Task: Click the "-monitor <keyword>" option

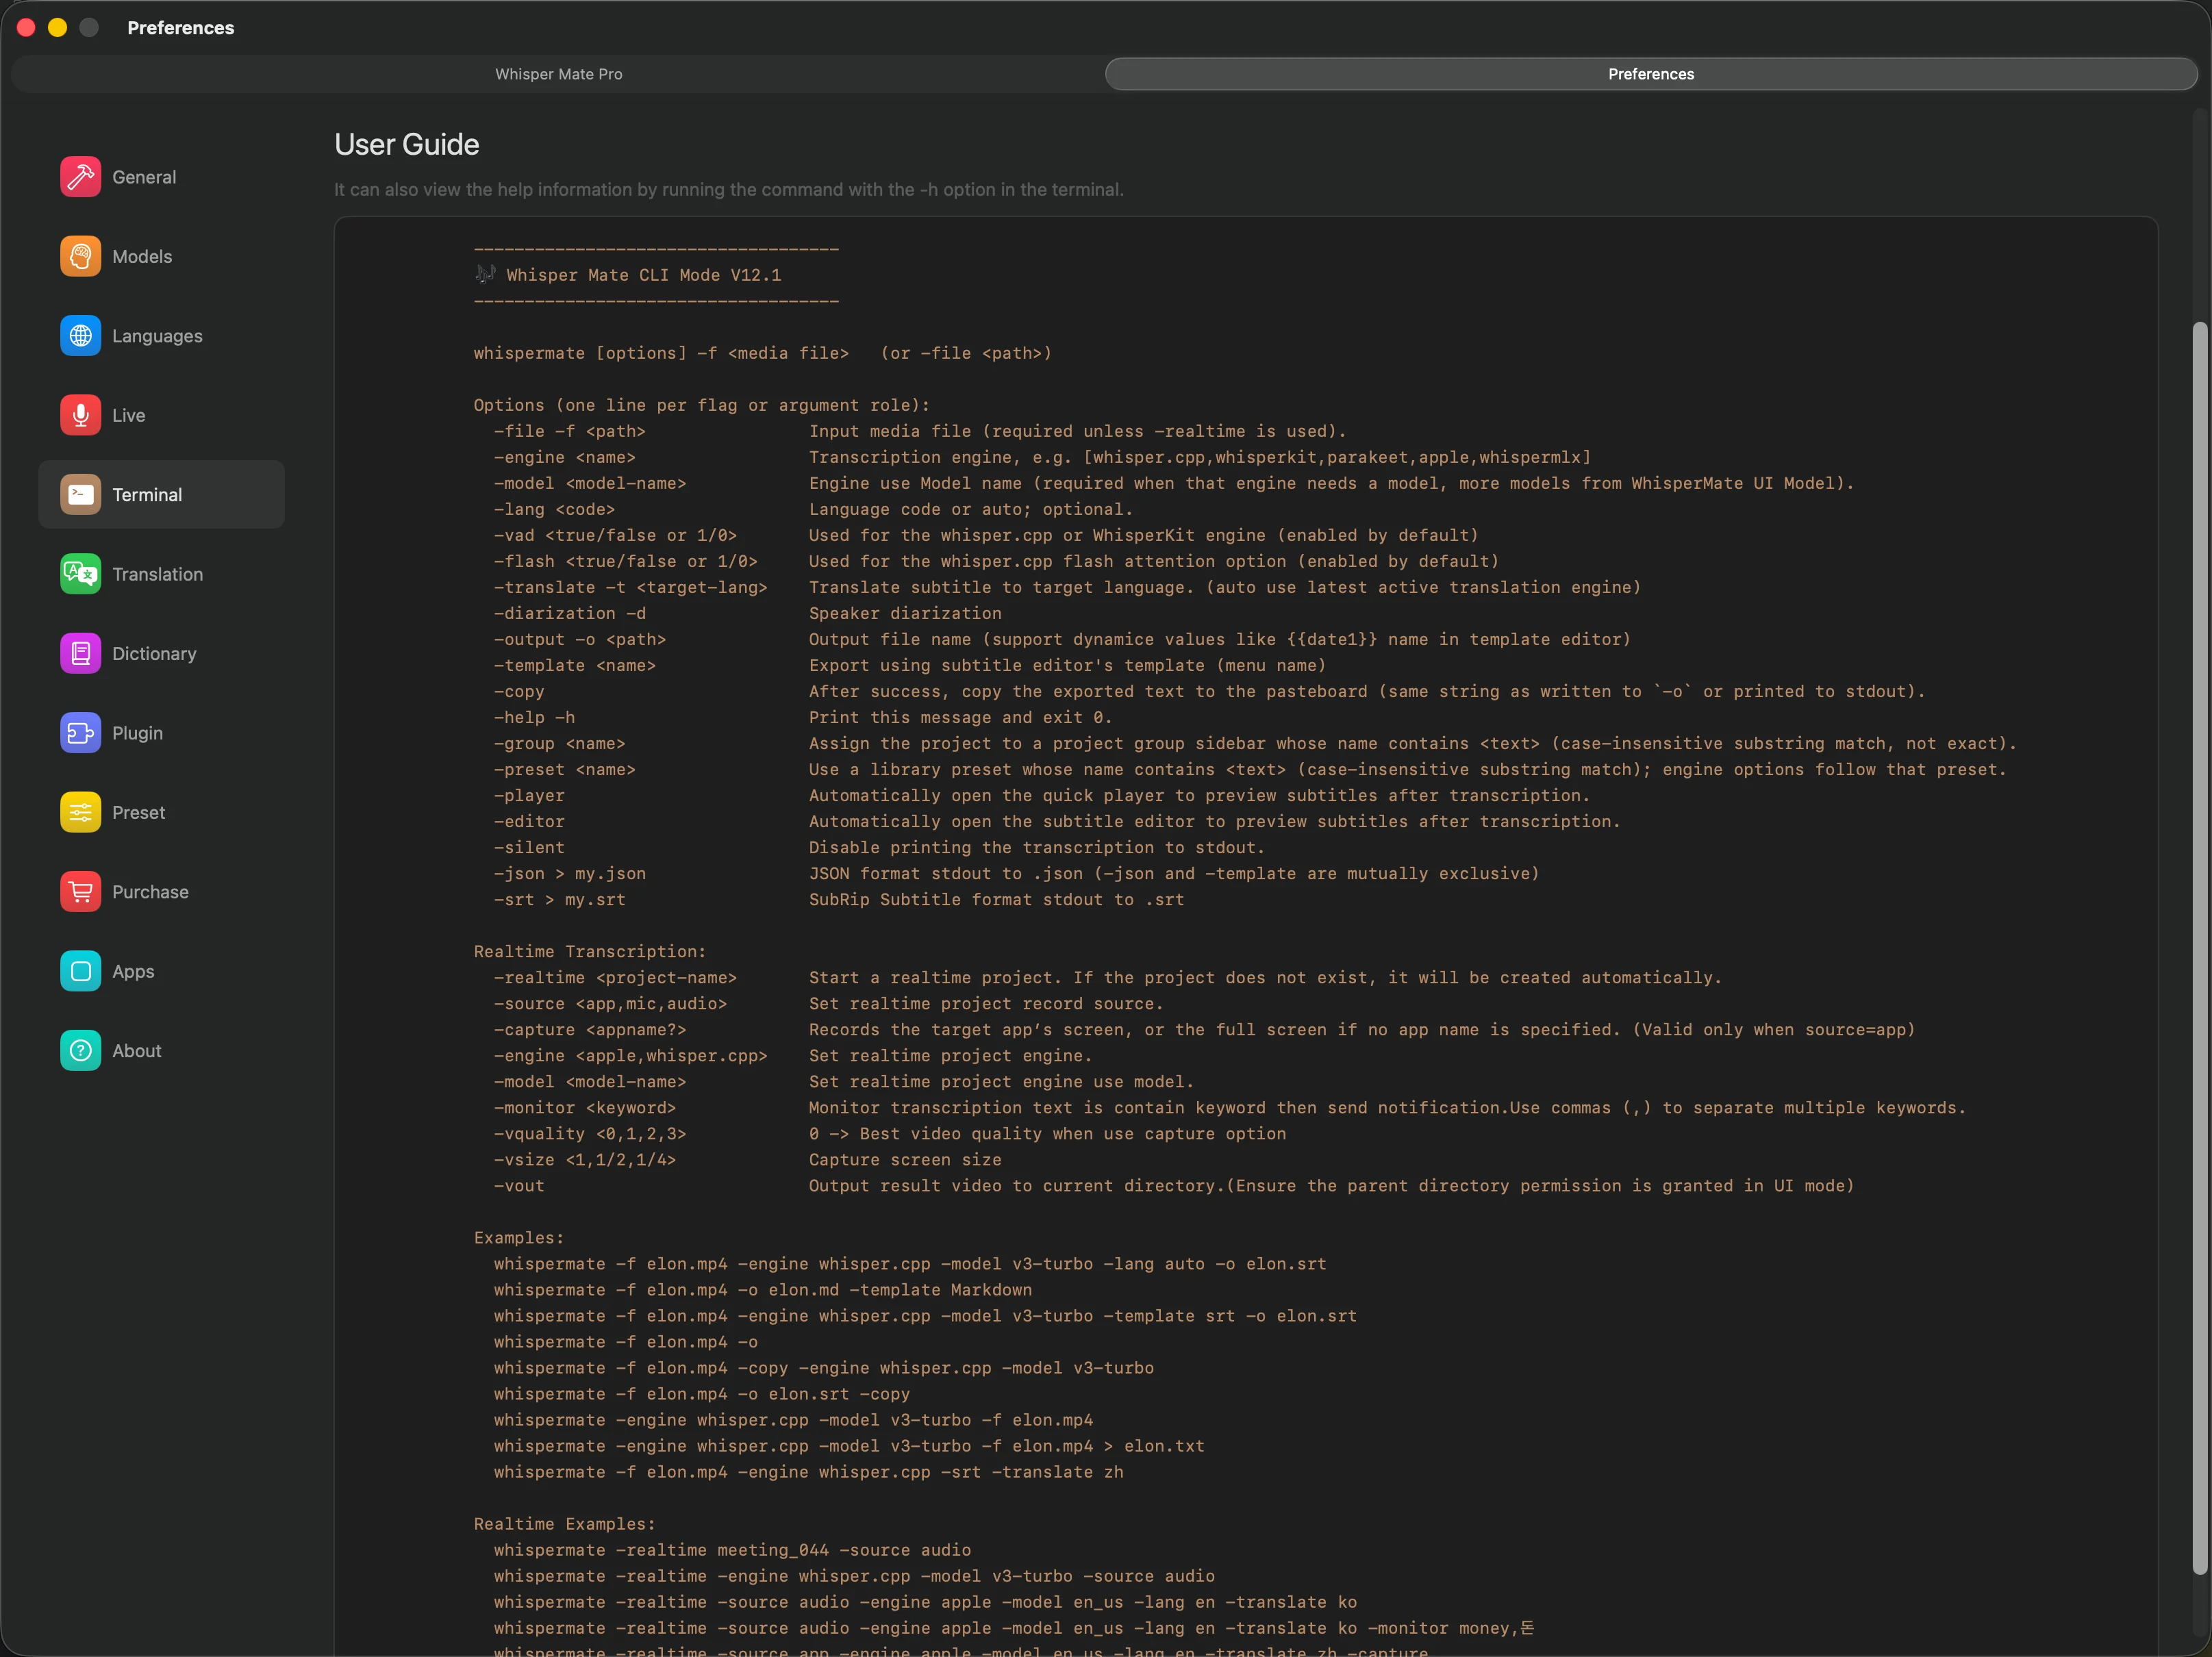Action: click(585, 1107)
